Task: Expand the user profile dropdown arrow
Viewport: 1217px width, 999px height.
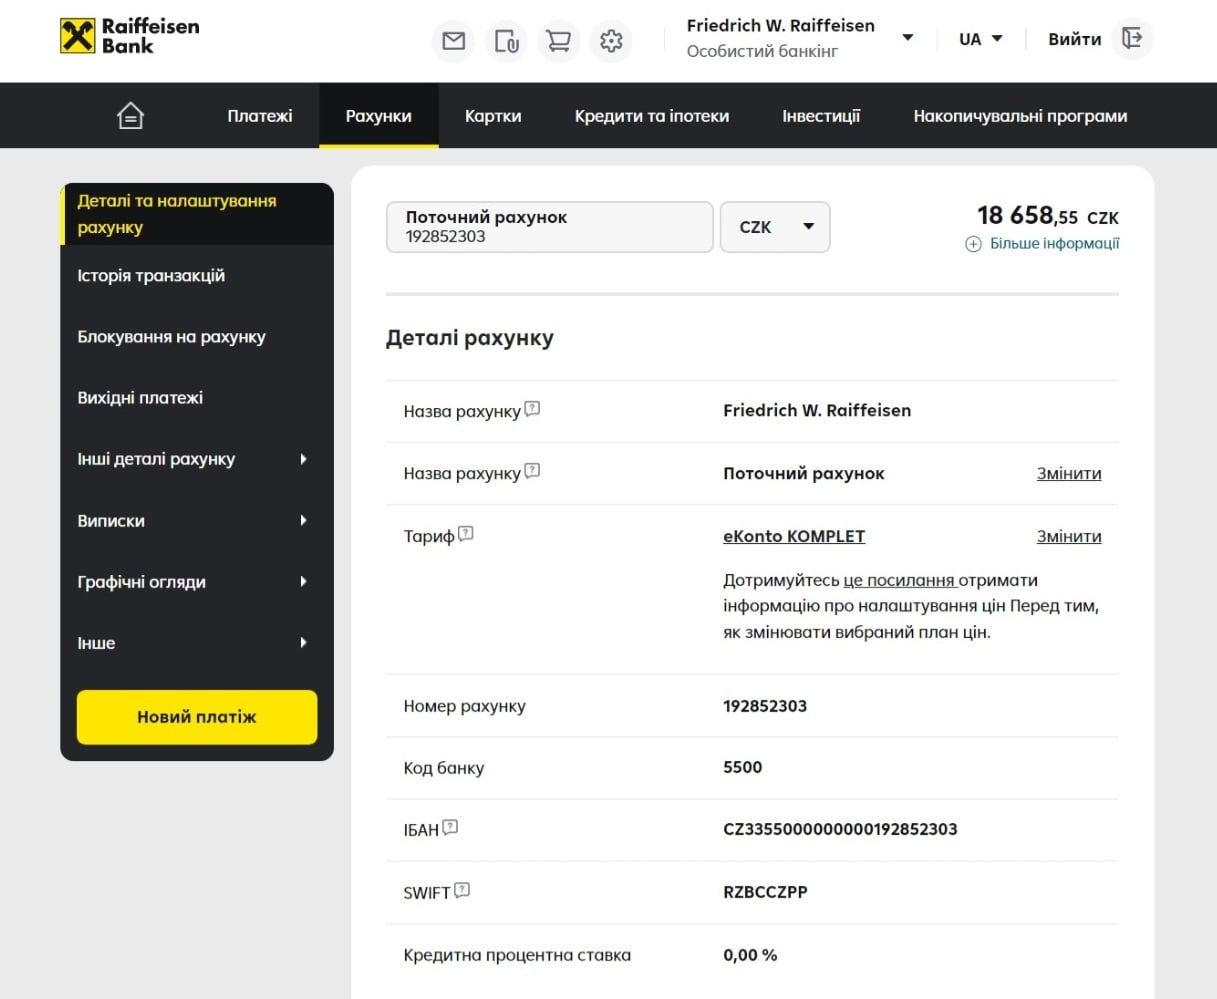Action: click(x=908, y=38)
